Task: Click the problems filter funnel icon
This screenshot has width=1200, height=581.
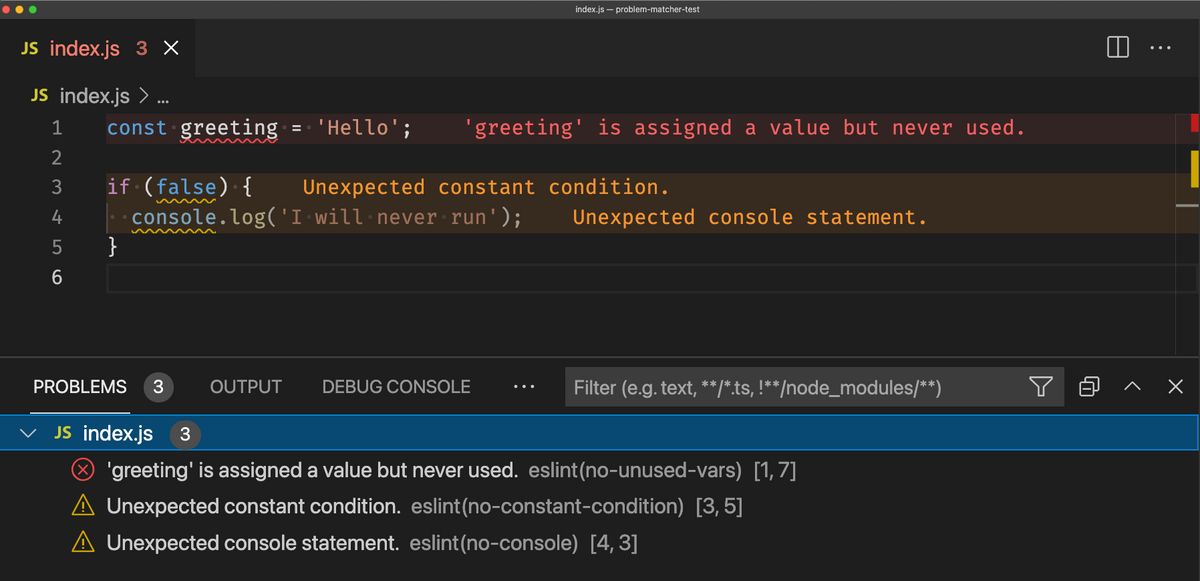Action: tap(1040, 386)
